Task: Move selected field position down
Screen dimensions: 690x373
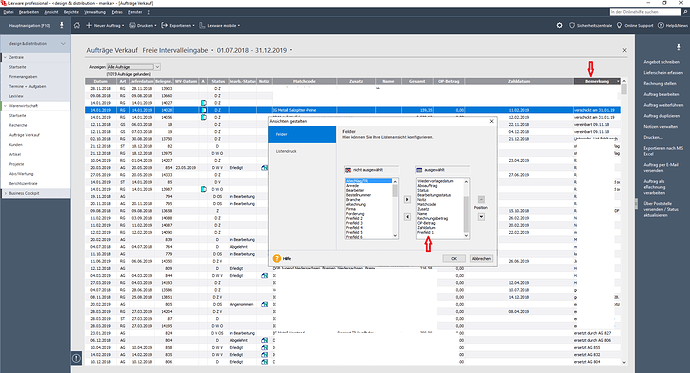Action: click(481, 216)
